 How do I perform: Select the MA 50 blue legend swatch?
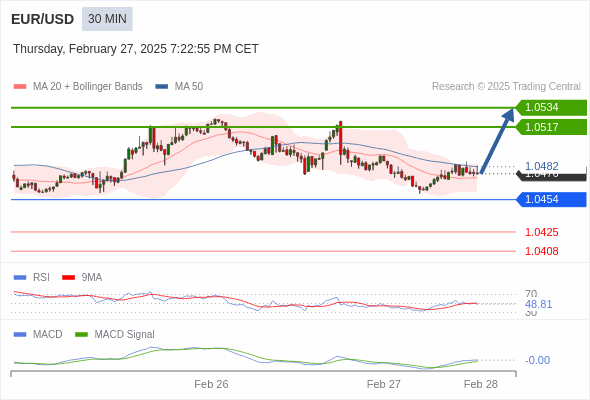point(162,87)
